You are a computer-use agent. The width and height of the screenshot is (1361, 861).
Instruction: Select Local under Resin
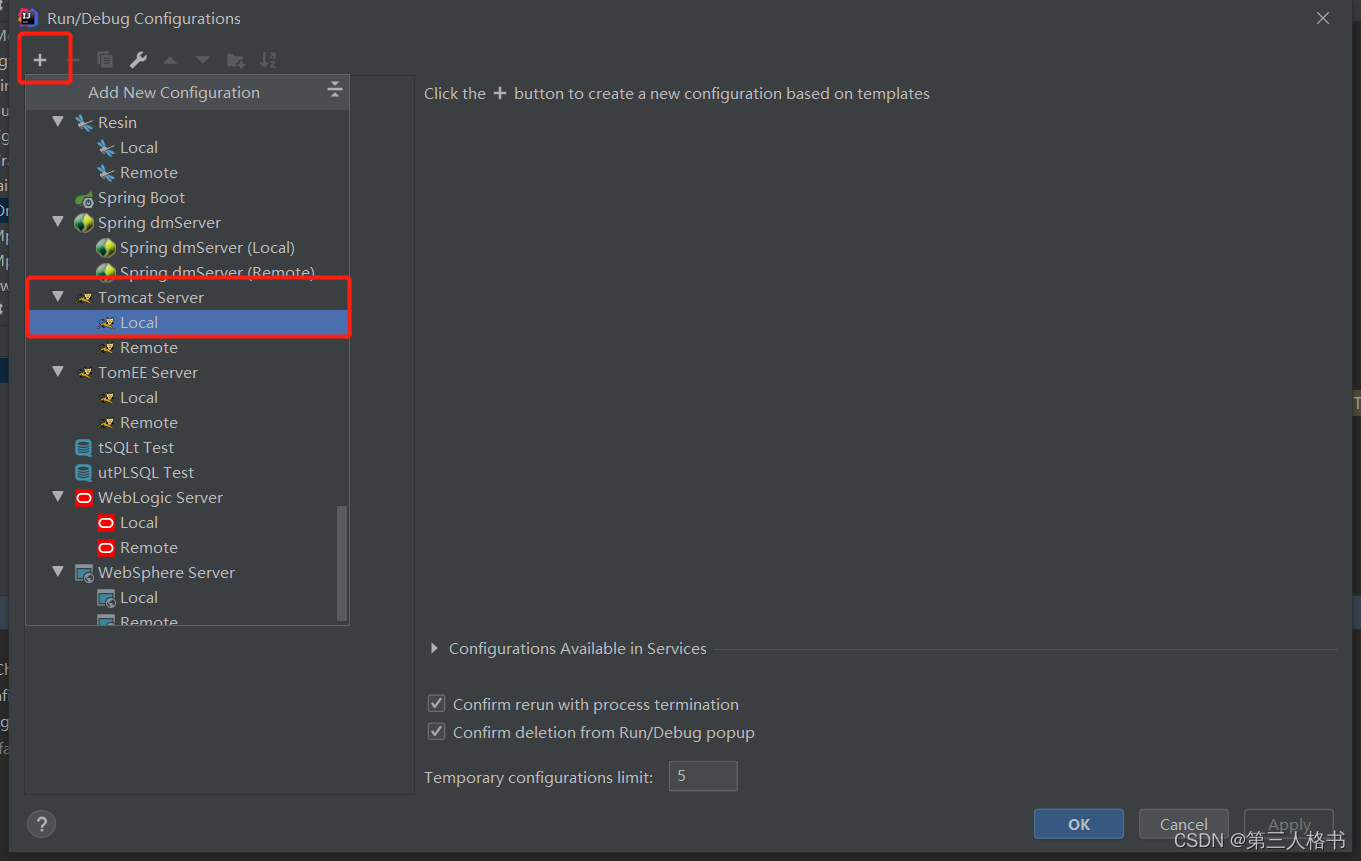139,147
